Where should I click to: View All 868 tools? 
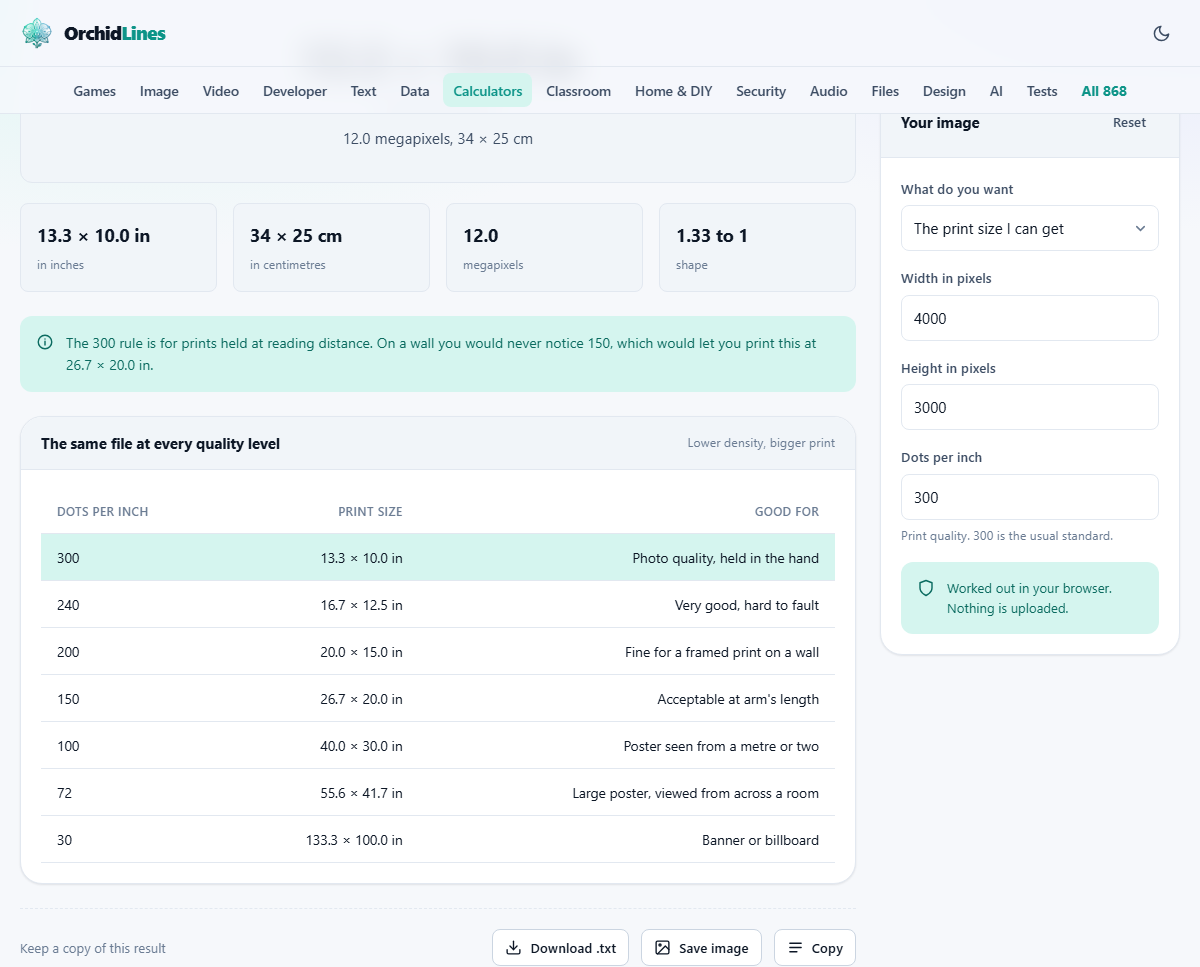pyautogui.click(x=1104, y=91)
